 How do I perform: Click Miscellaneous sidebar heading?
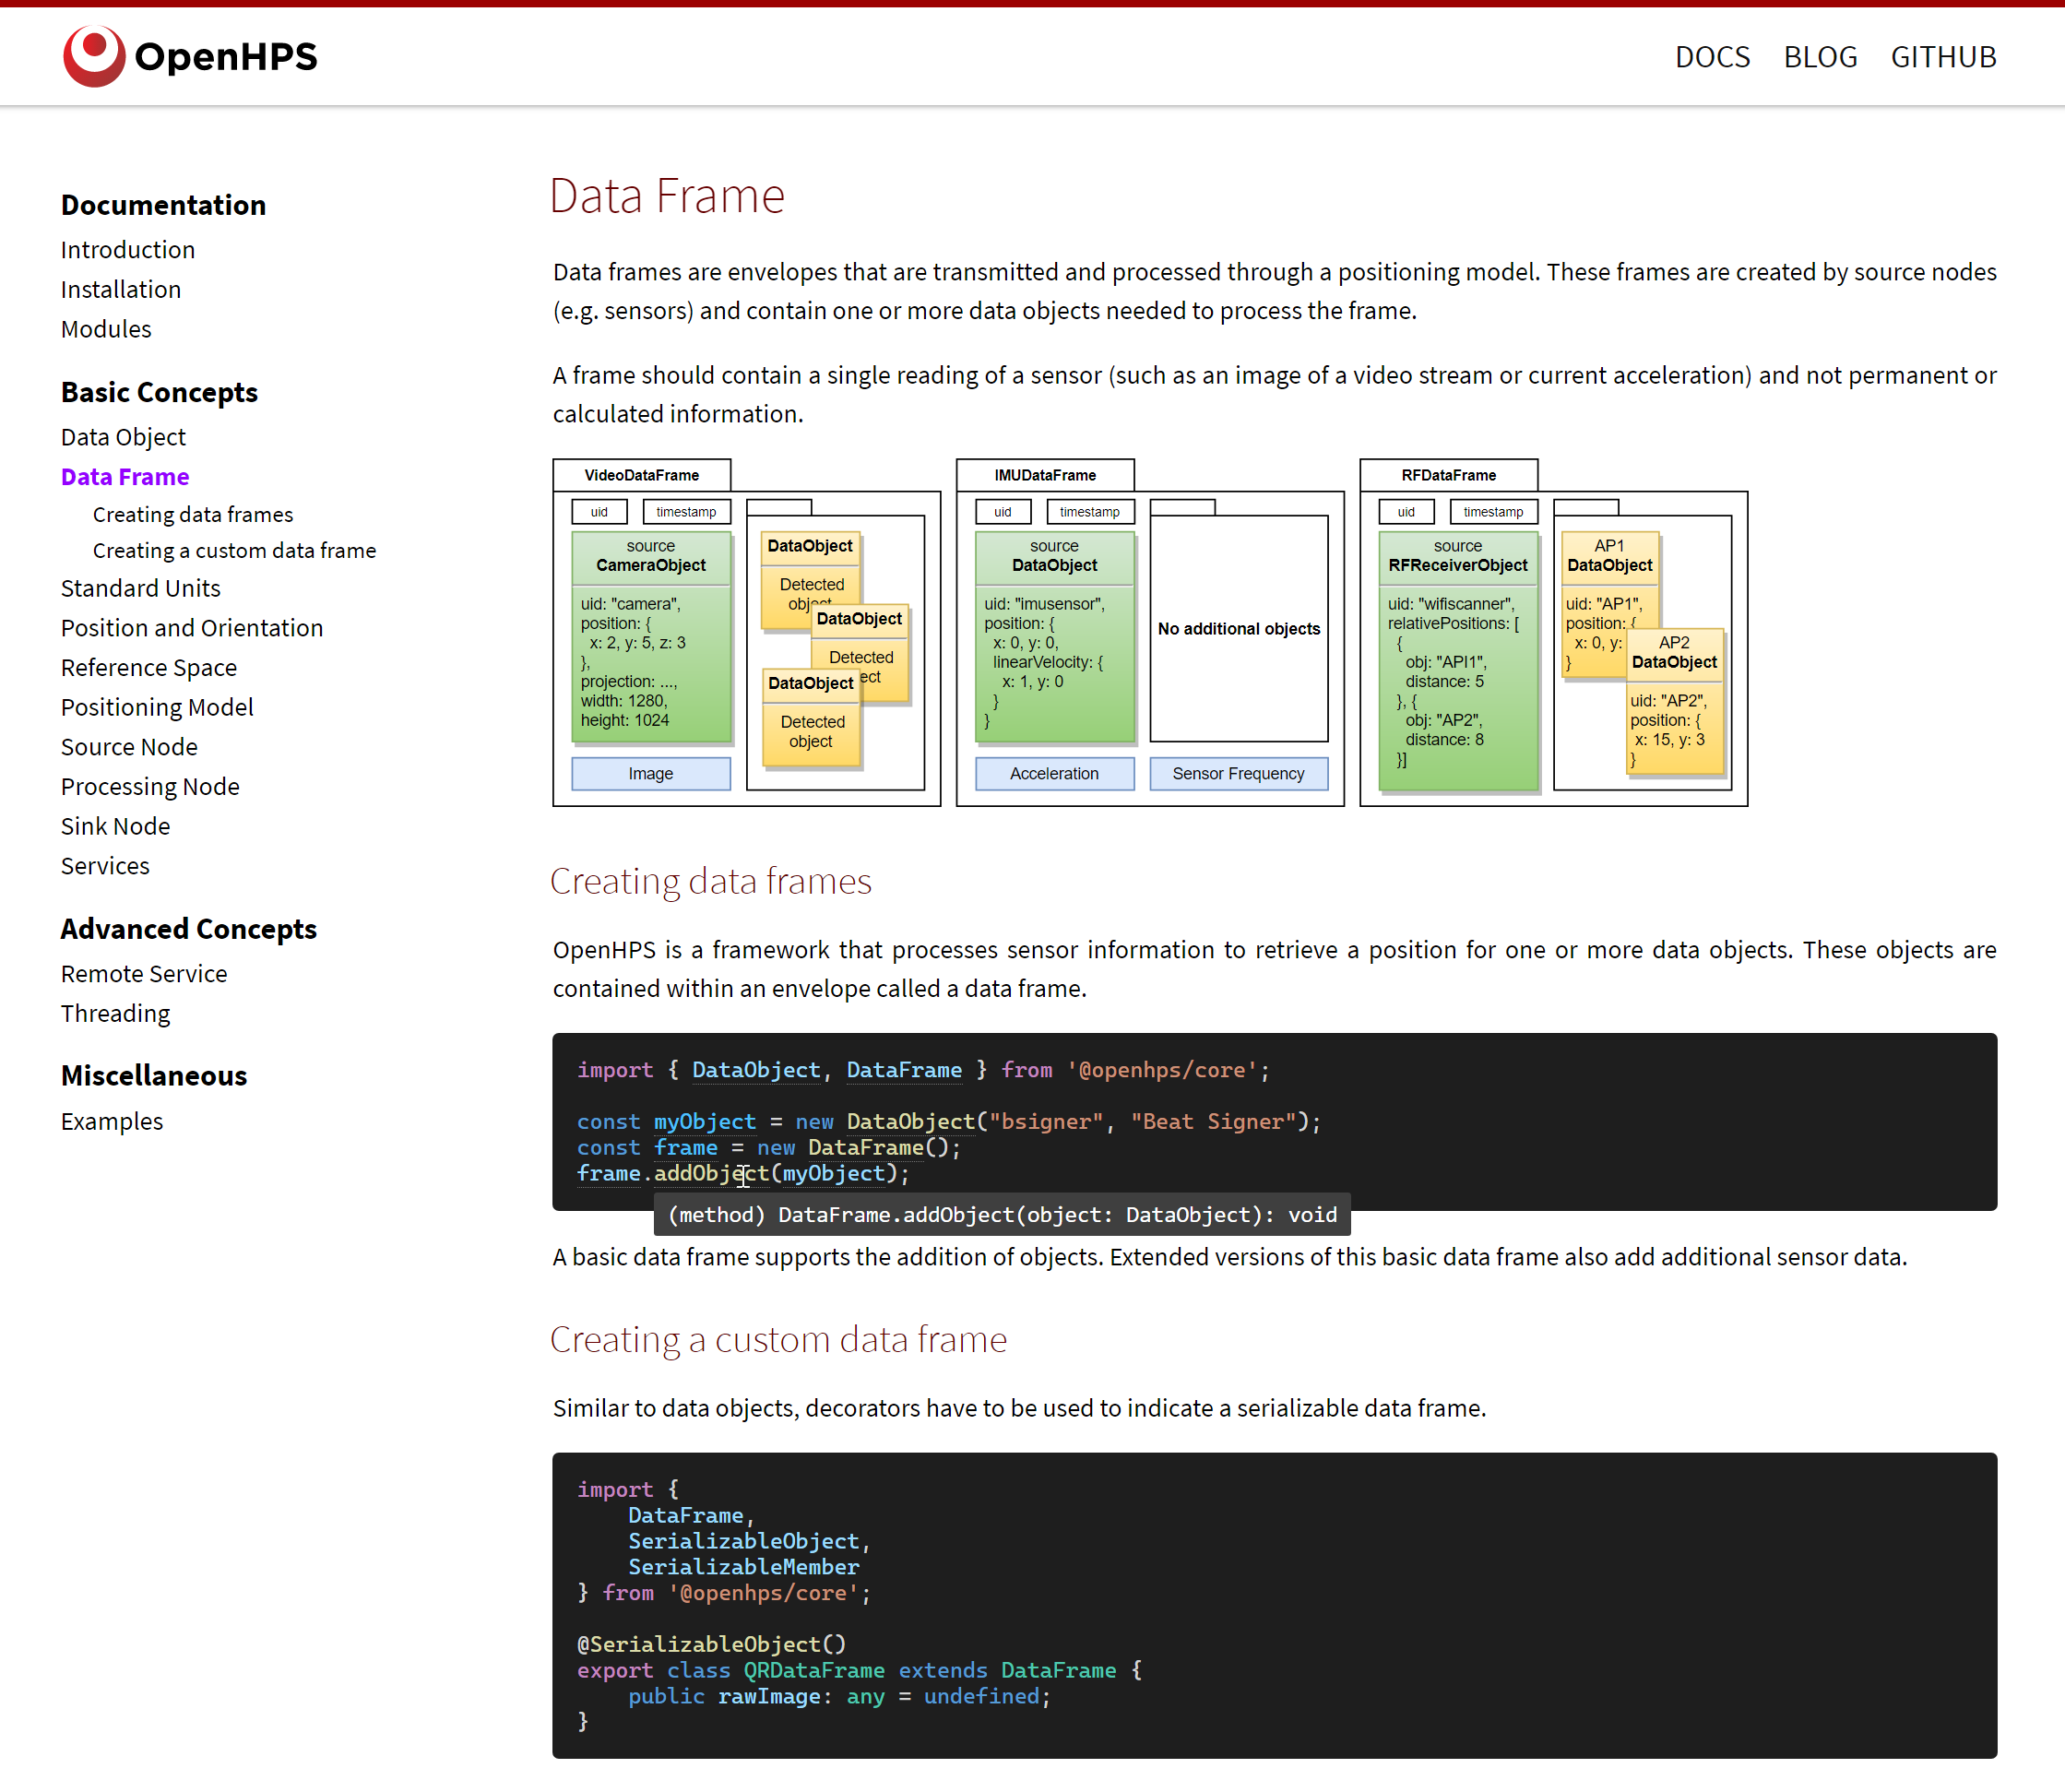[x=154, y=1076]
